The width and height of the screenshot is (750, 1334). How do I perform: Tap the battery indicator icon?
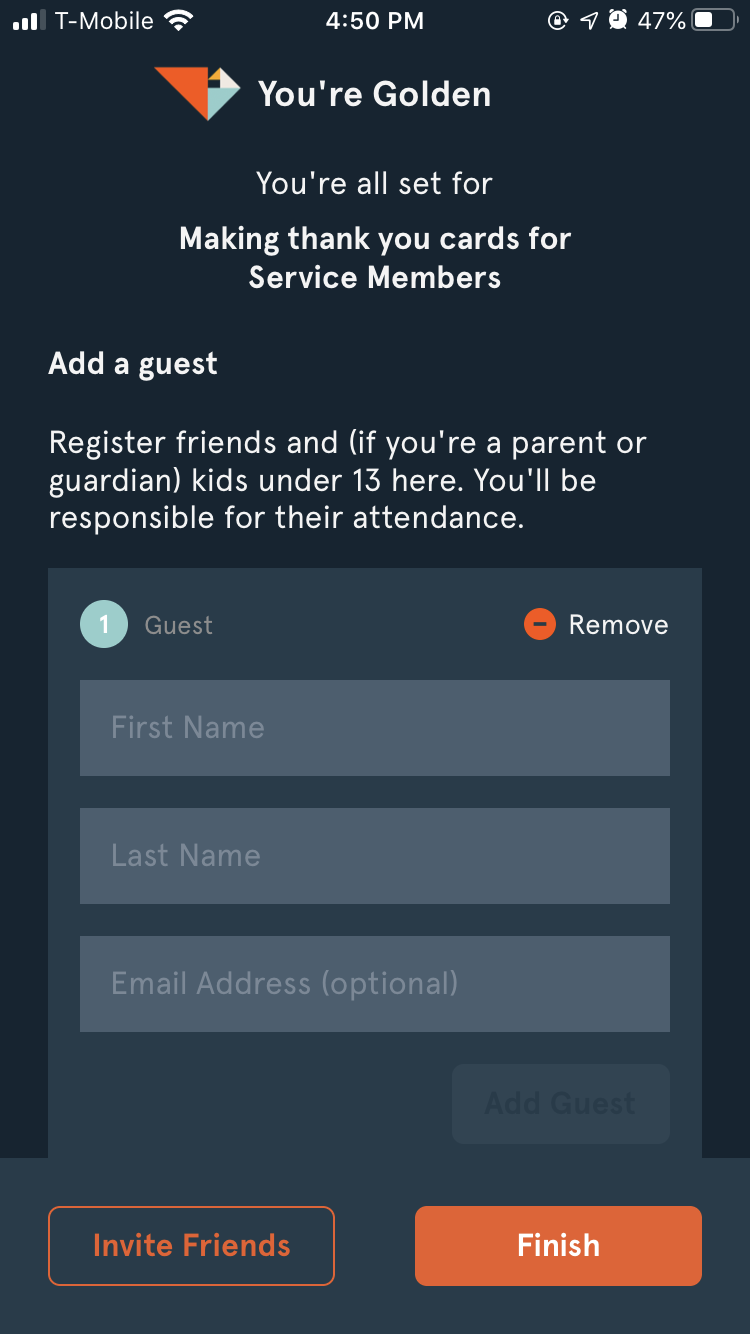[x=714, y=21]
